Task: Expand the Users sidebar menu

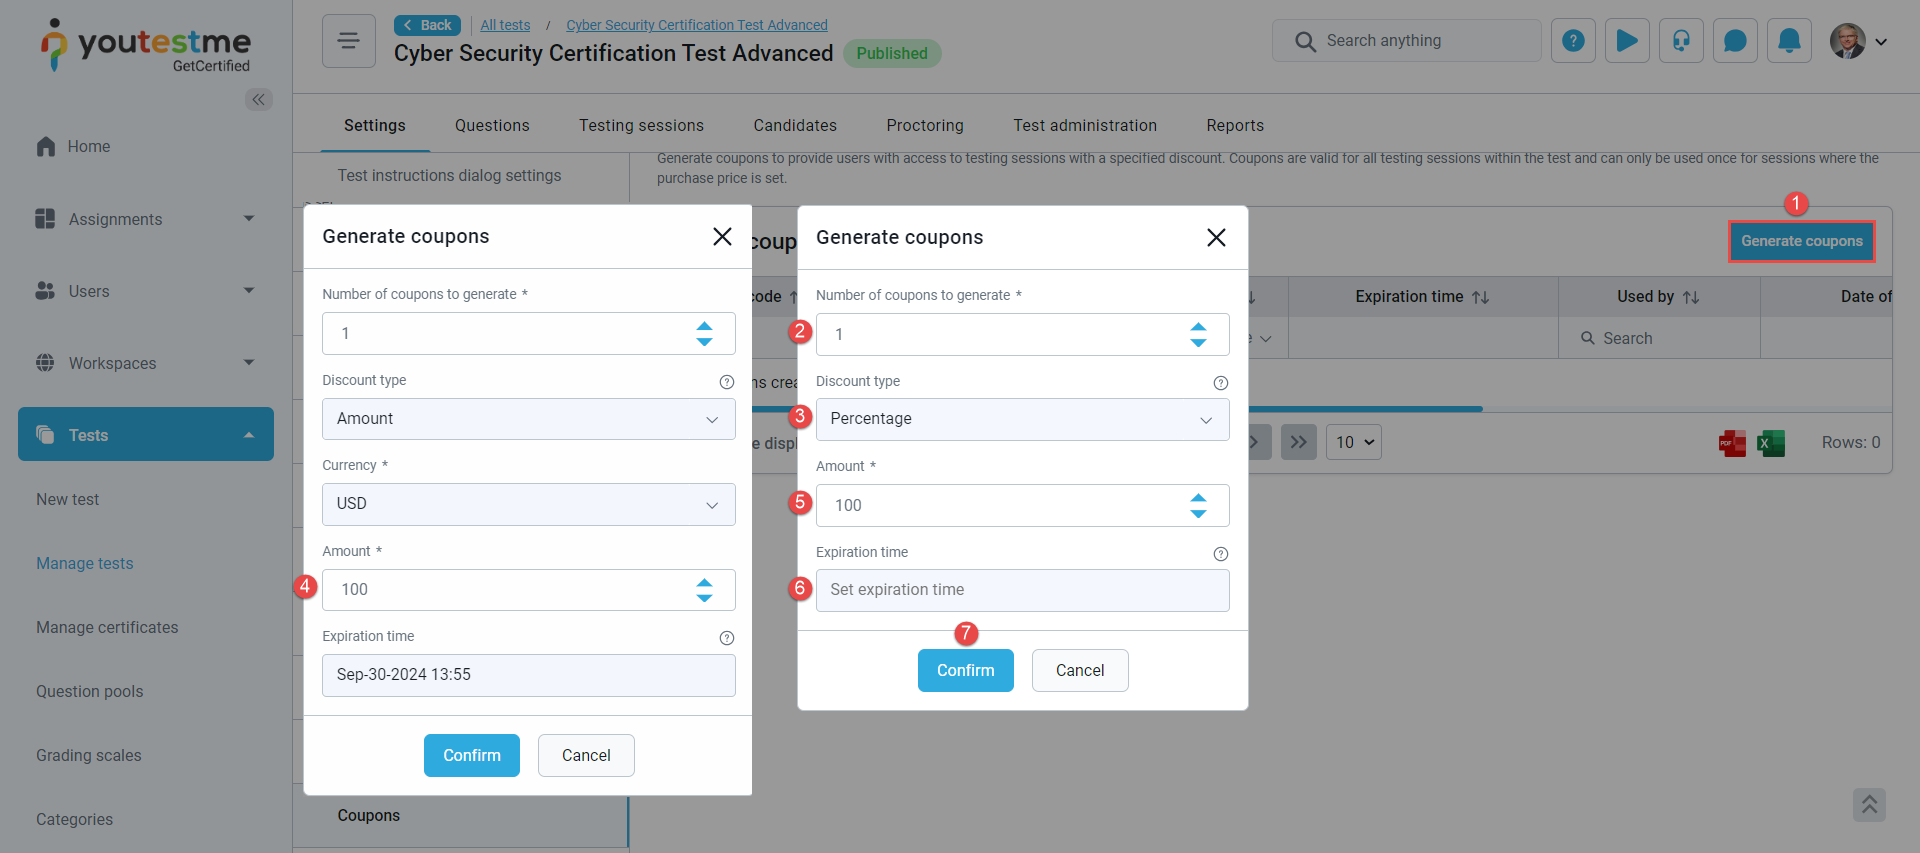Action: click(x=146, y=291)
